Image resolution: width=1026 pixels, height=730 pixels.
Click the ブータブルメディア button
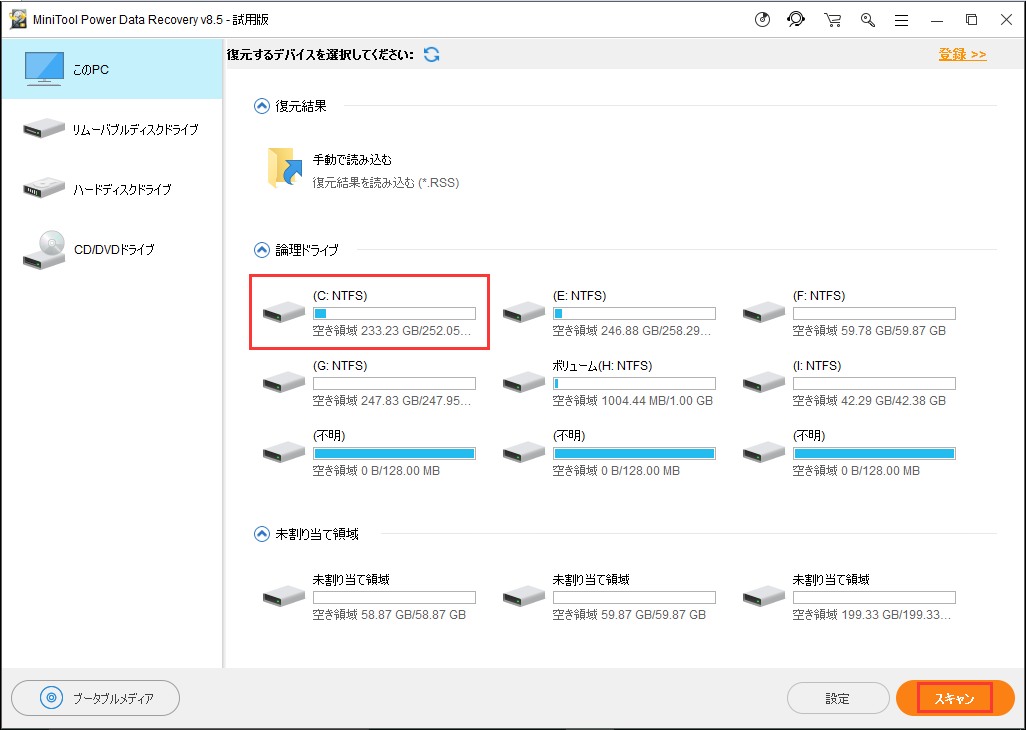point(95,698)
